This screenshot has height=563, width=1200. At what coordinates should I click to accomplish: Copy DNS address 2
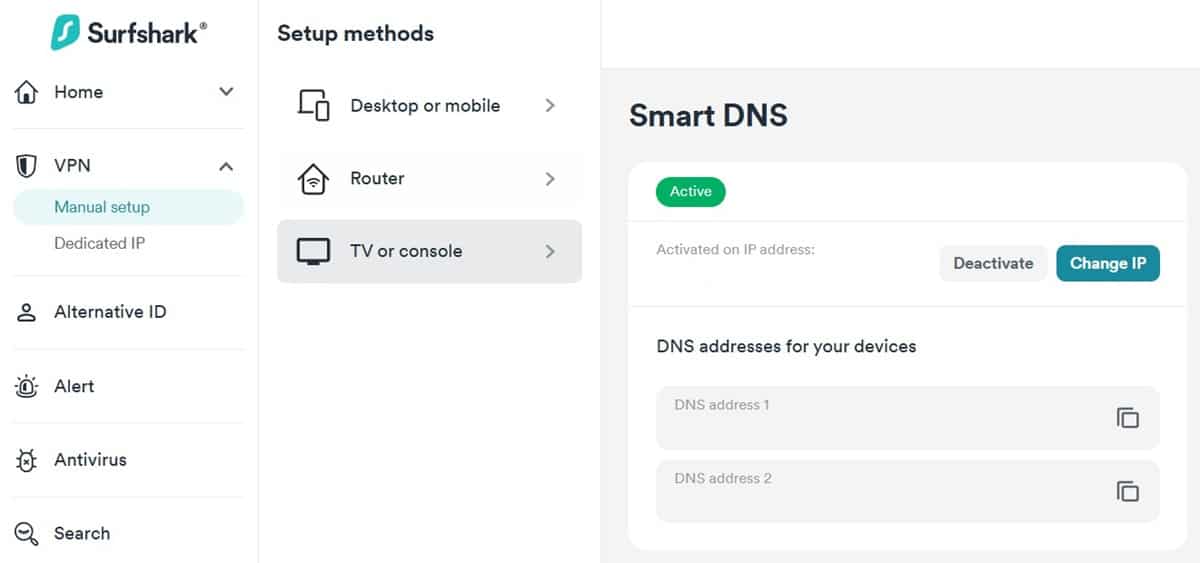[1127, 491]
